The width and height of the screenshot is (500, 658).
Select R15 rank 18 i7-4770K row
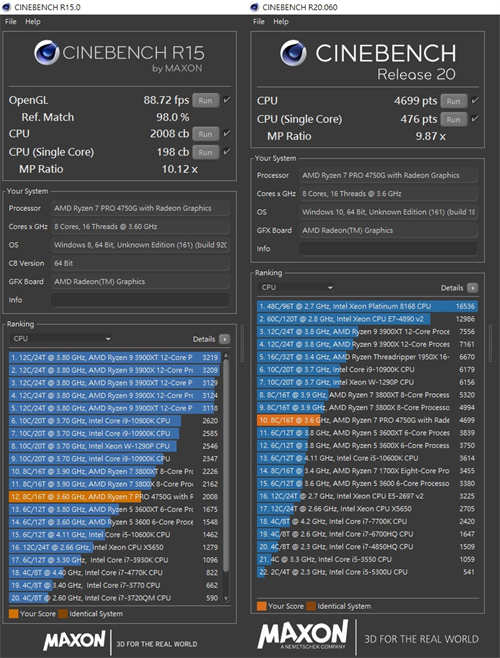115,572
